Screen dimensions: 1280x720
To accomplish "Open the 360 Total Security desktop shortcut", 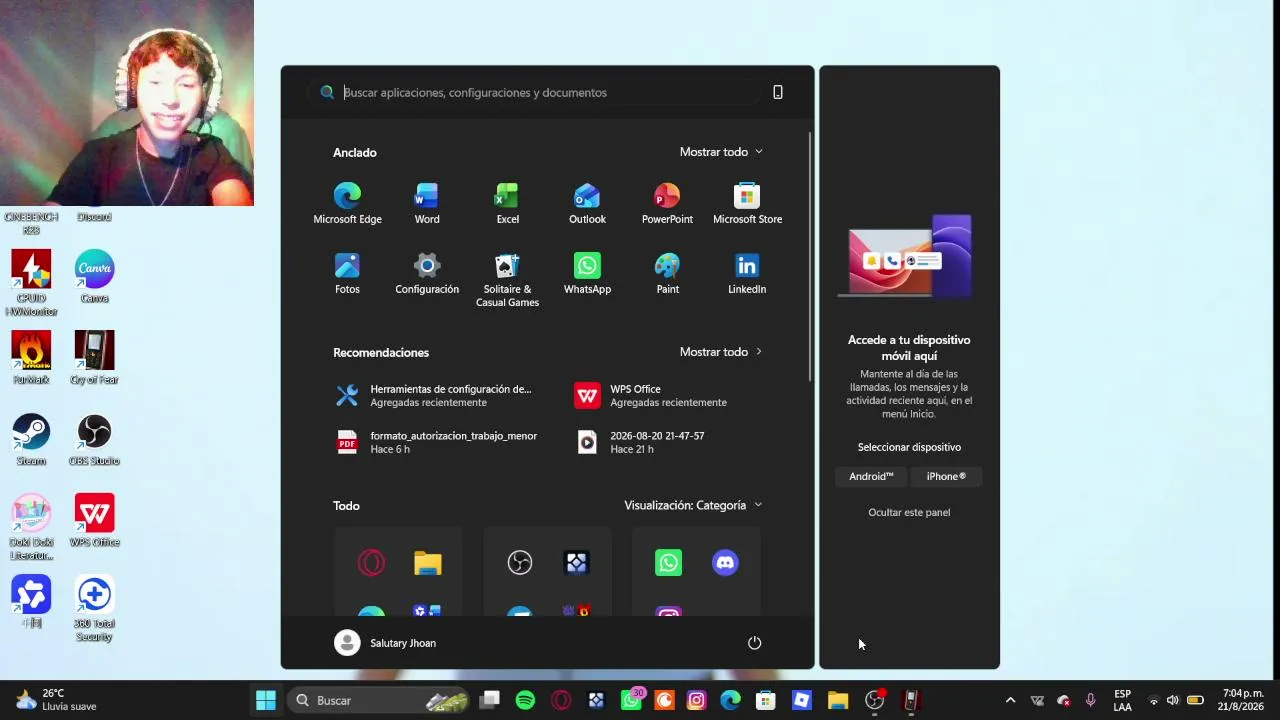I will [x=94, y=609].
